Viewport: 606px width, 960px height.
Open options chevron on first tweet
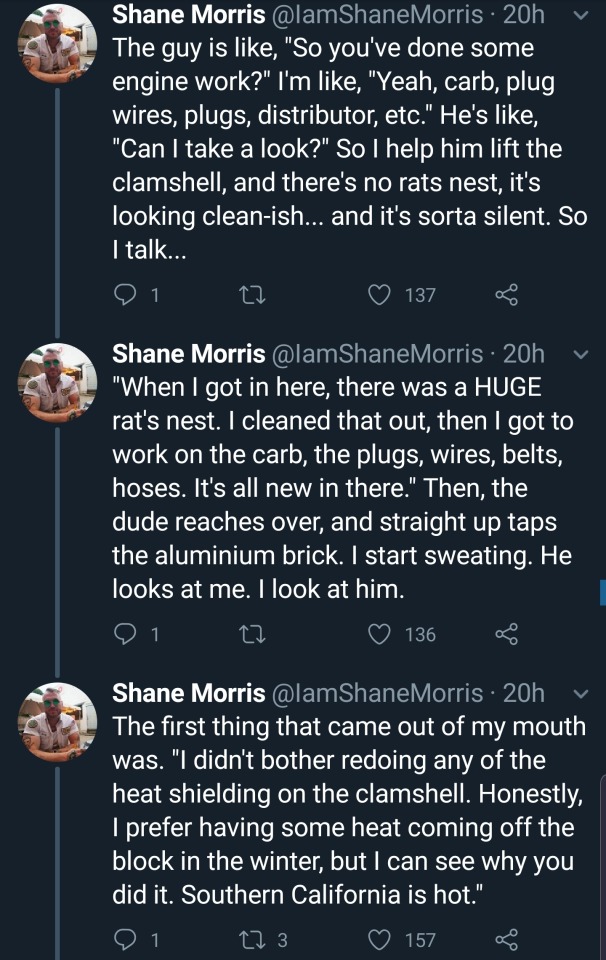[x=585, y=16]
